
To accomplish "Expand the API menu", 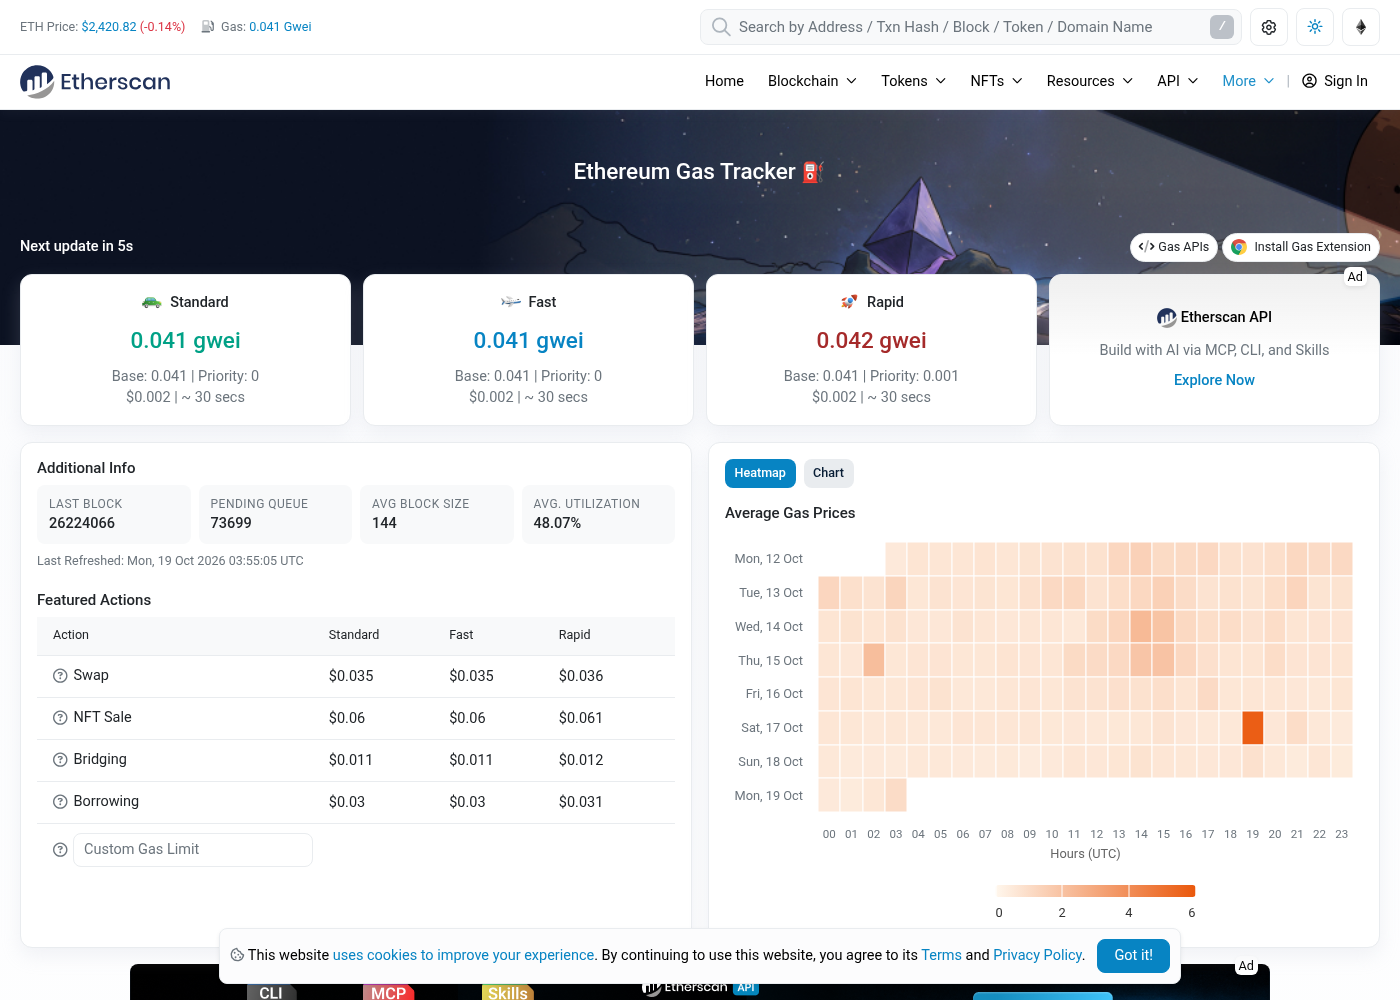I will click(1177, 81).
